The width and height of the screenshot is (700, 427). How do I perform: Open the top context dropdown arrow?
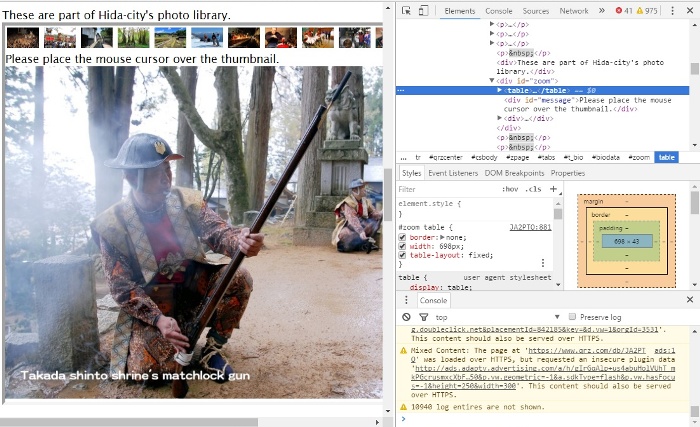(557, 317)
